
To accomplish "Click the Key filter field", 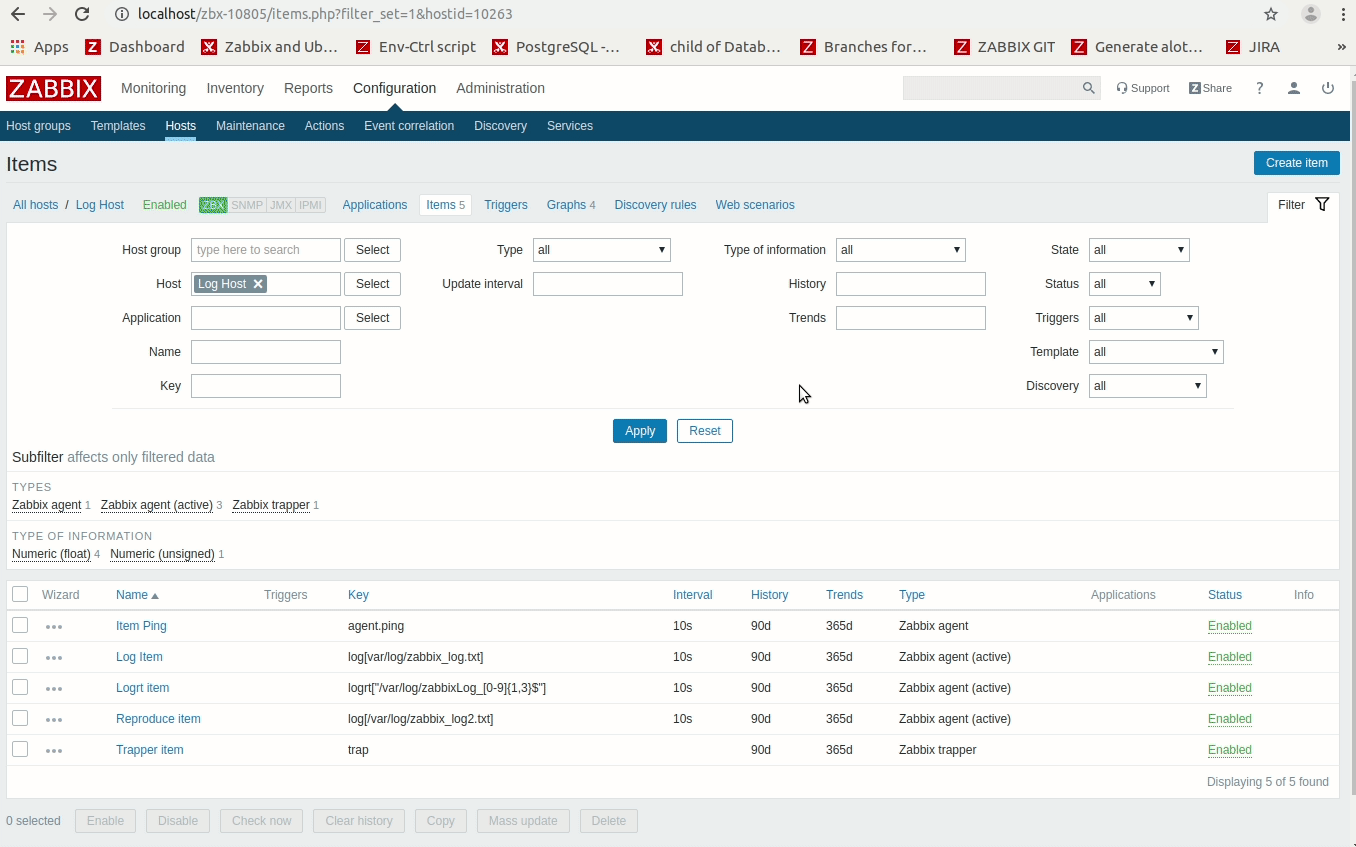I will (x=266, y=386).
